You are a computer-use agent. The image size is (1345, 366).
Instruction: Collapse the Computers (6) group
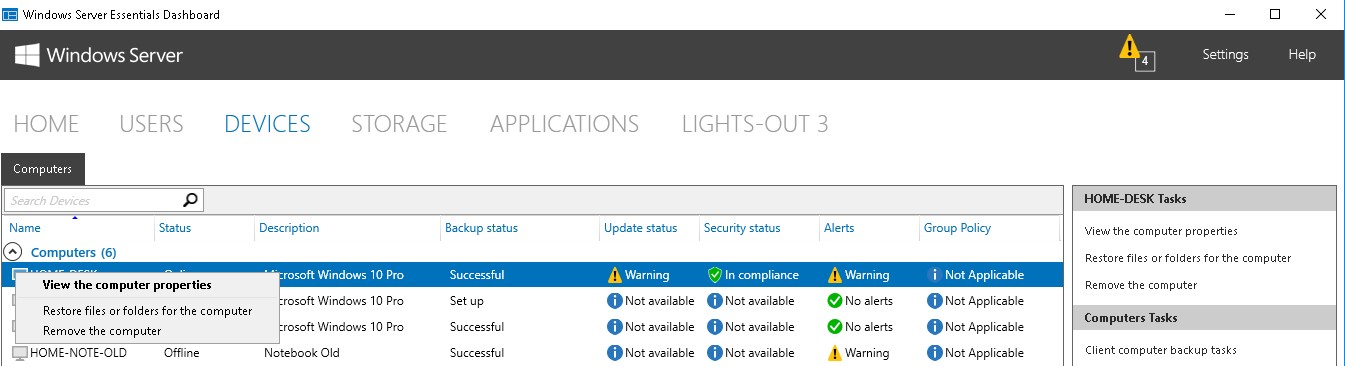(x=14, y=252)
